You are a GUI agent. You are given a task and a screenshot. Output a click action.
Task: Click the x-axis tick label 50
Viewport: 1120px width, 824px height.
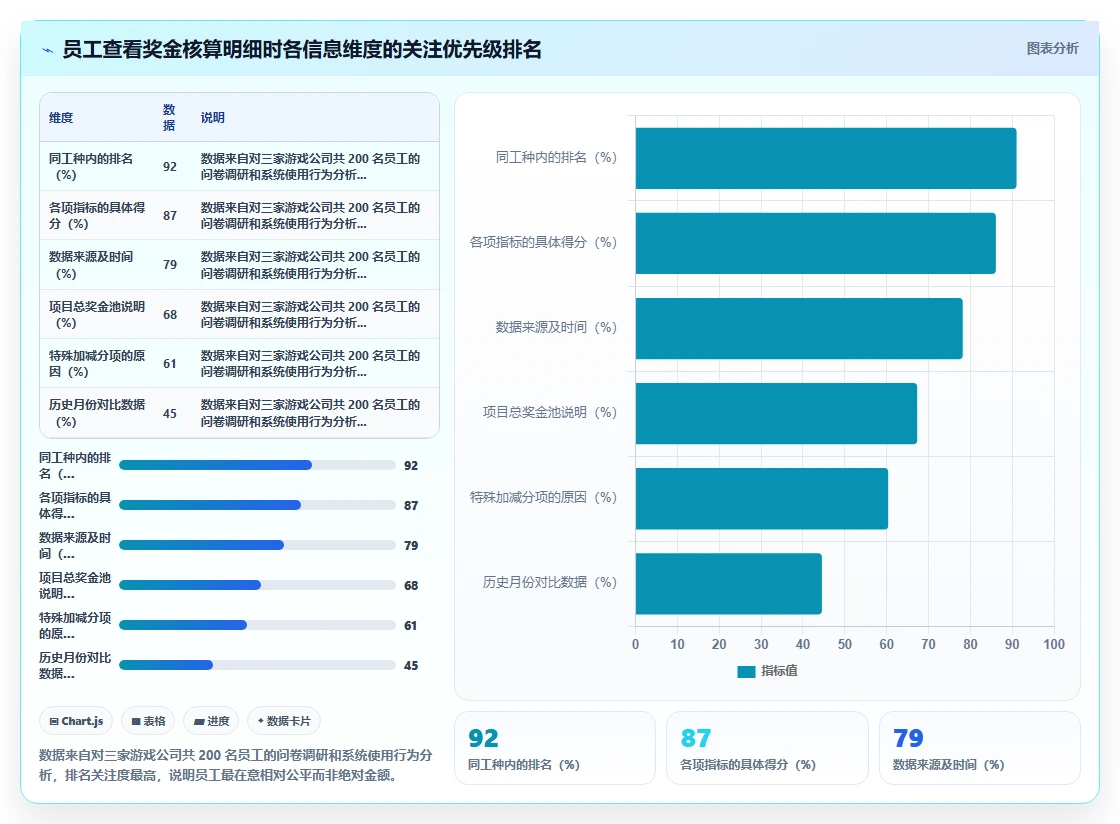coord(845,644)
